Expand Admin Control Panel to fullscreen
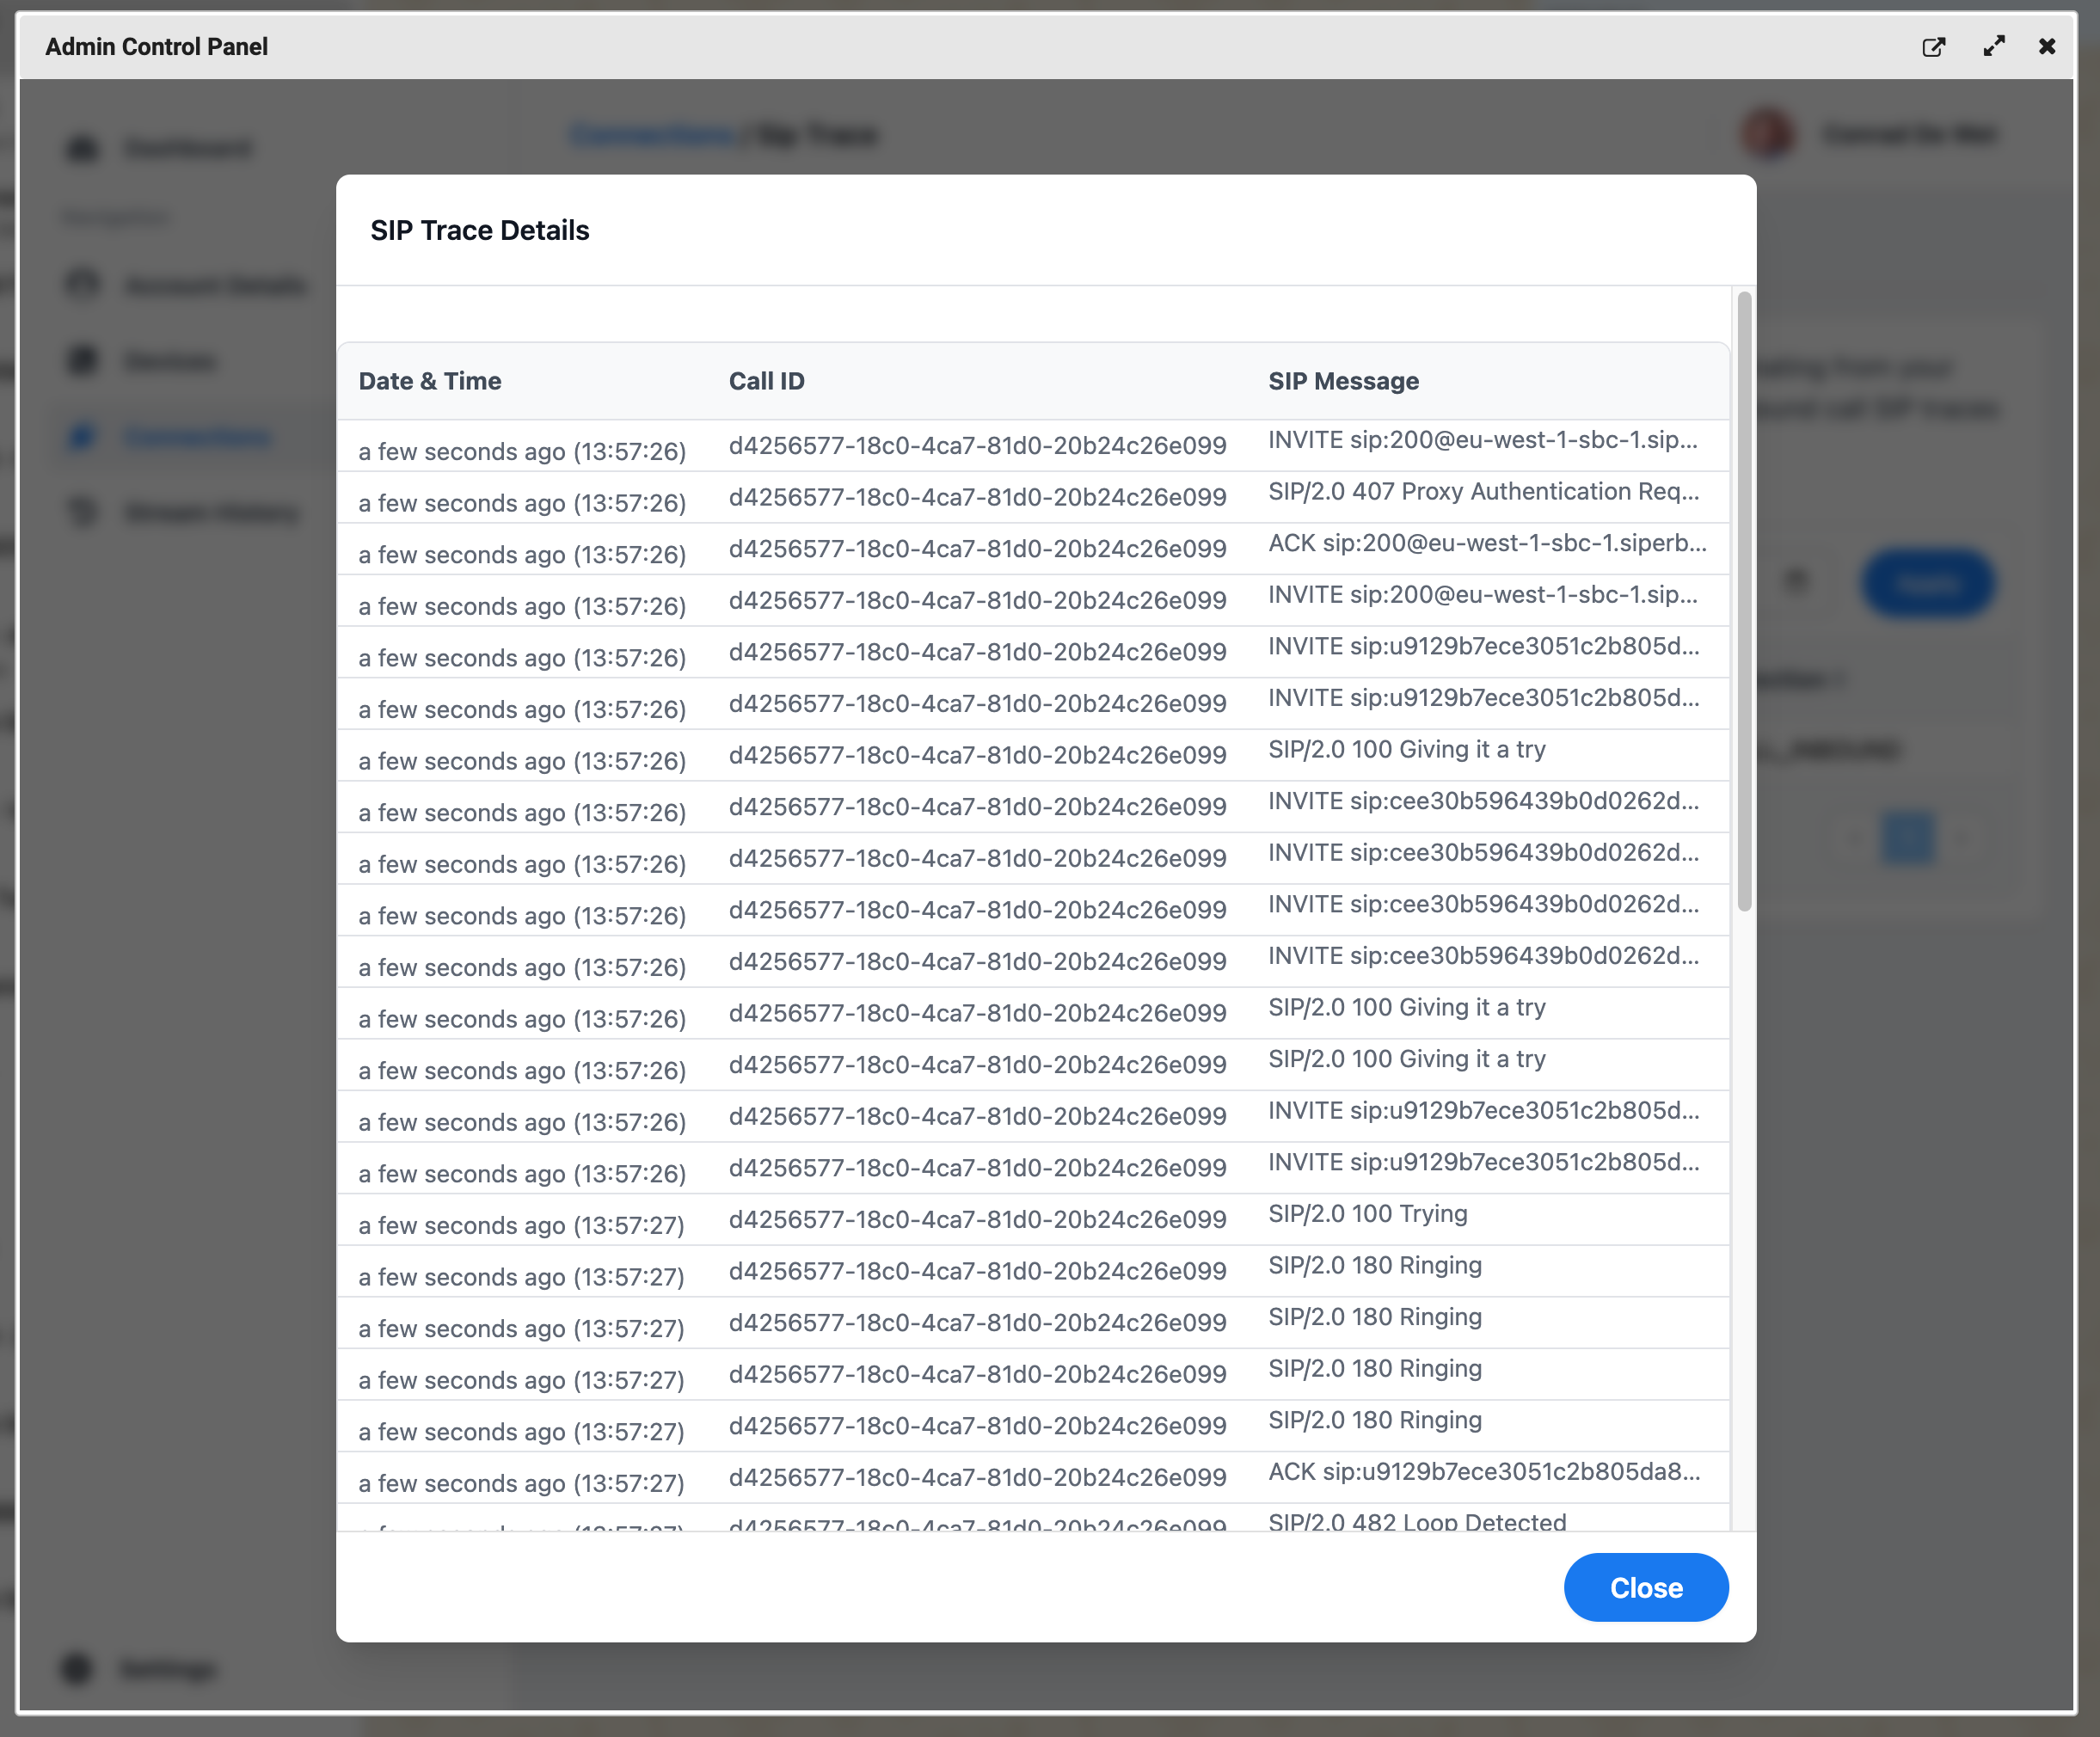 coord(1993,47)
